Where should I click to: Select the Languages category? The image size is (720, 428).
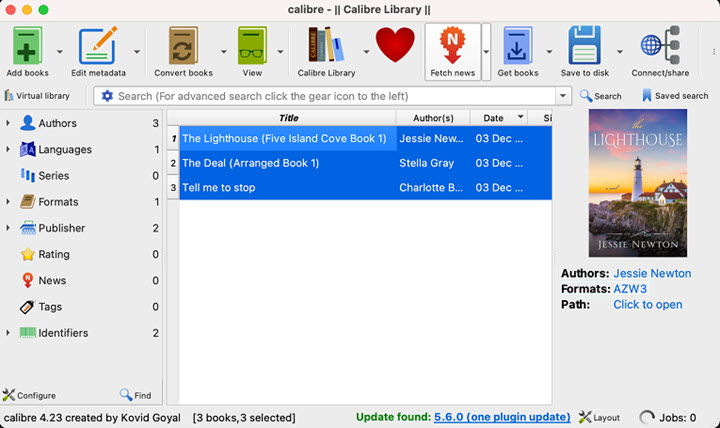pos(65,149)
